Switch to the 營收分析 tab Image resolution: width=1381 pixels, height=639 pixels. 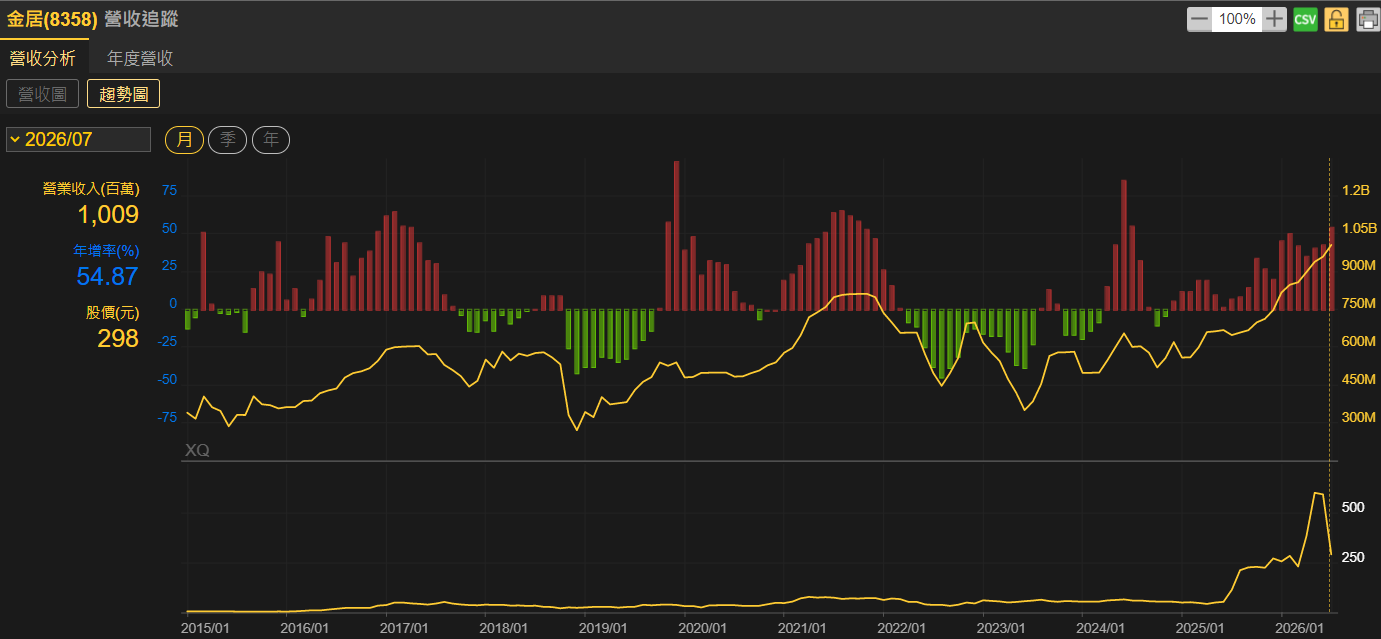pyautogui.click(x=42, y=58)
